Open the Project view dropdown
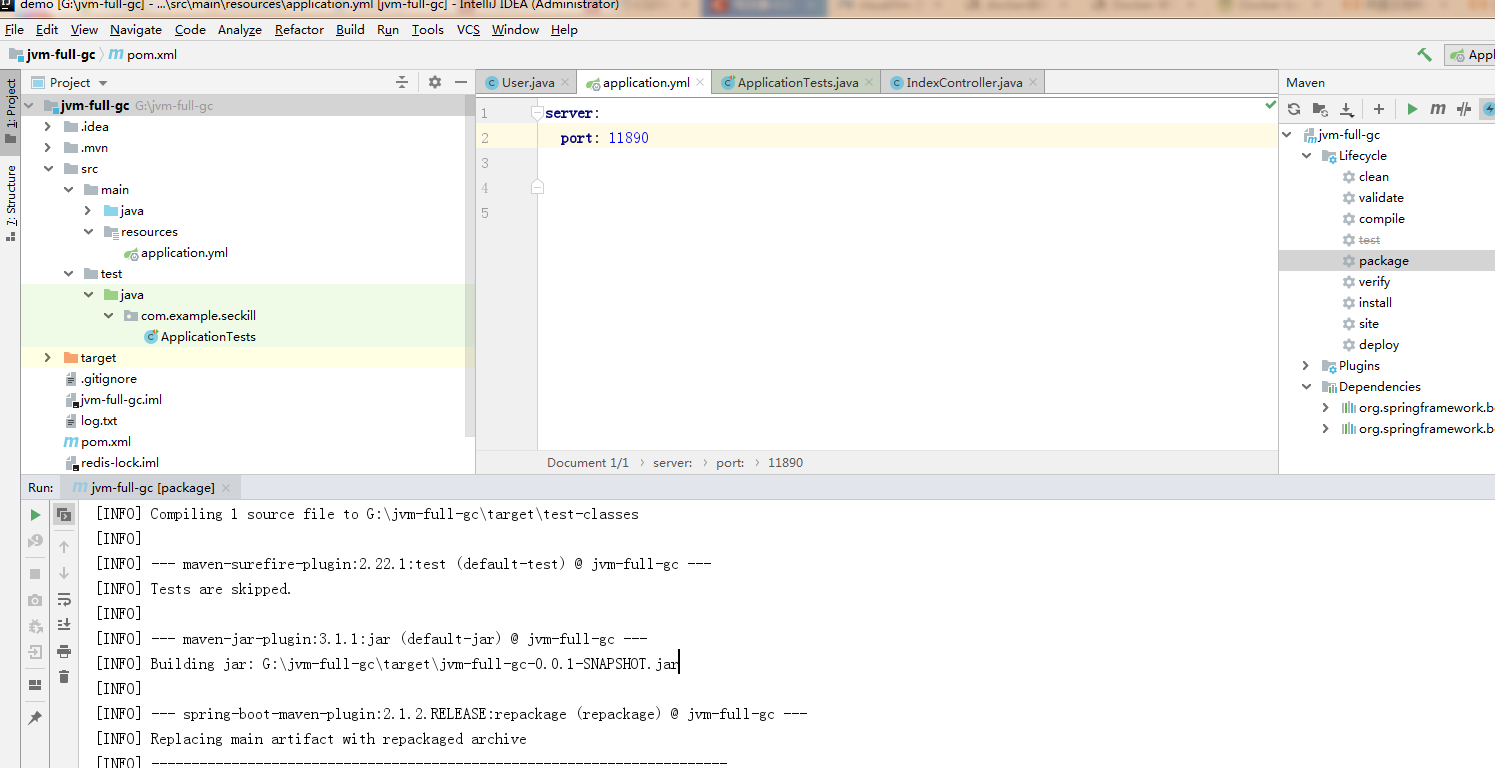This screenshot has width=1495, height=768. pos(103,83)
